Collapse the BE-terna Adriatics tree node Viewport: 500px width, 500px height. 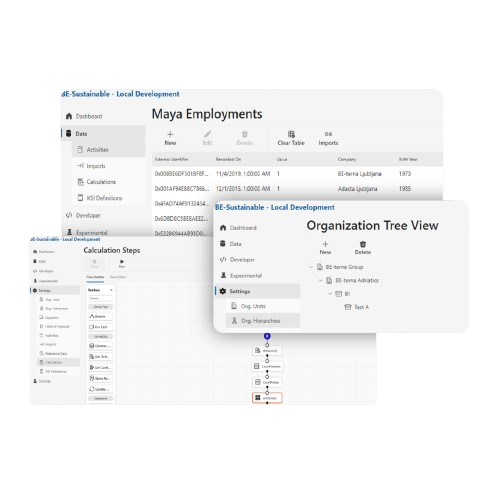321,280
